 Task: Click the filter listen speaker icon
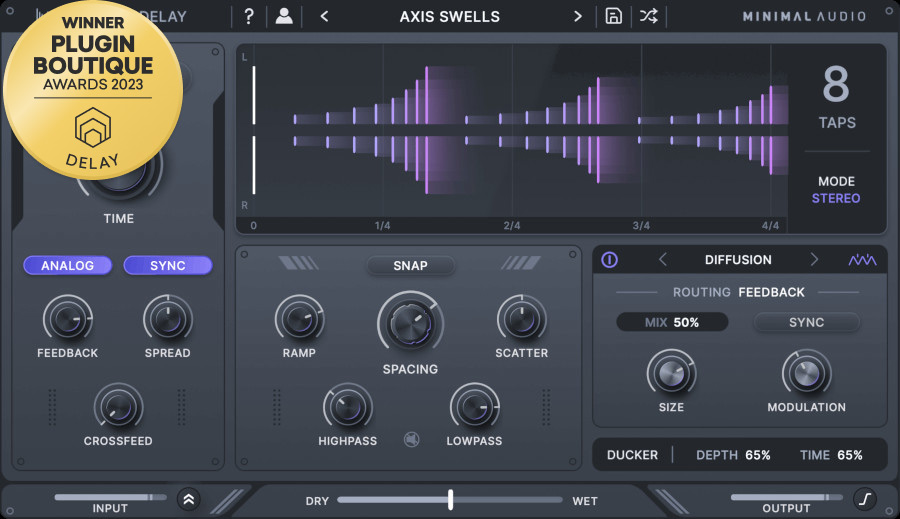tap(411, 438)
